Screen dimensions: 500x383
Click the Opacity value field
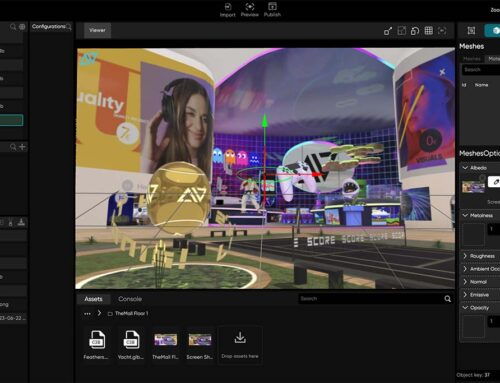tap(494, 321)
